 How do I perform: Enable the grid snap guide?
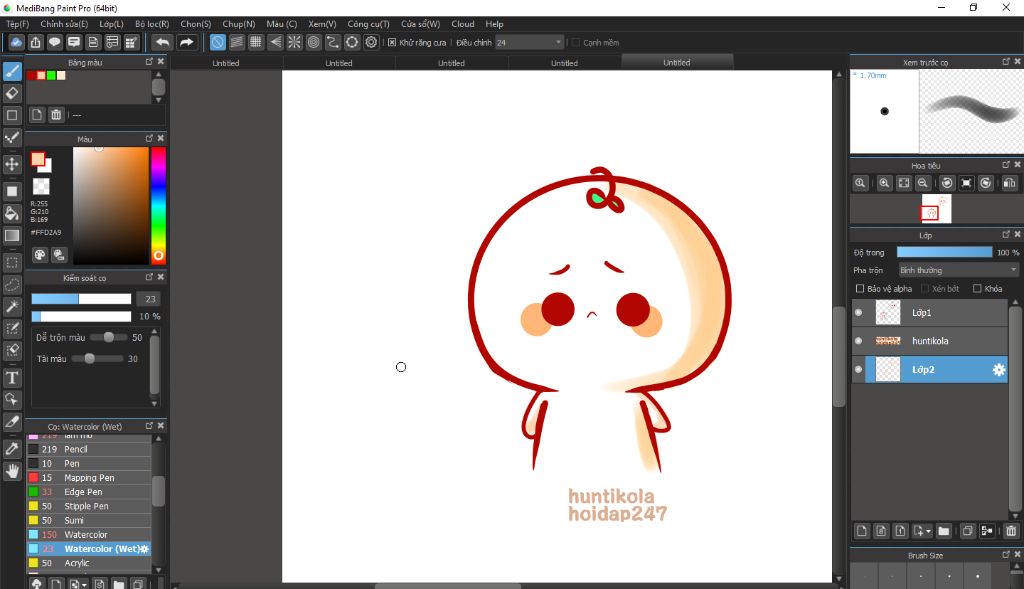[256, 42]
